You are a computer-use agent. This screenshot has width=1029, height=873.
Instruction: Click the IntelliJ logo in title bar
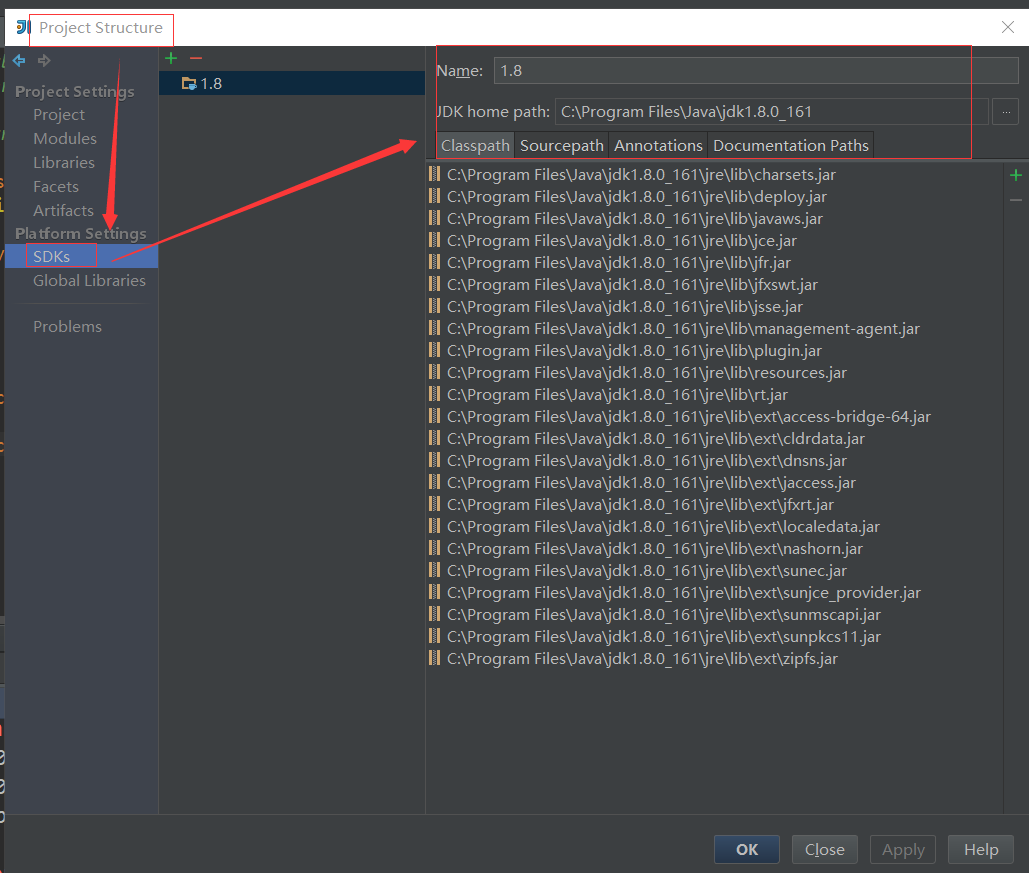tap(23, 28)
